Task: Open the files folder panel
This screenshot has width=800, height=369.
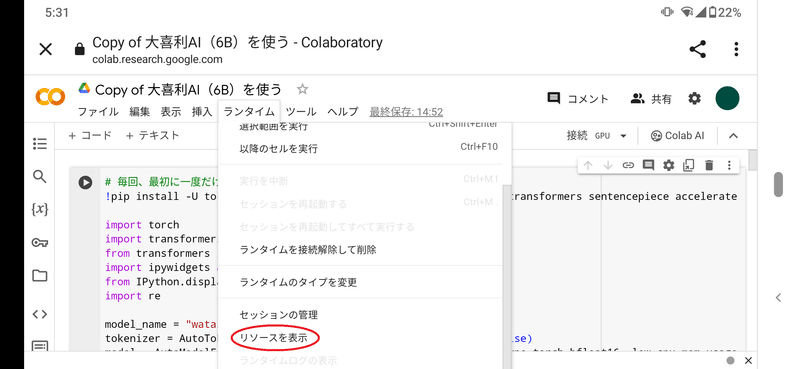Action: coord(40,276)
